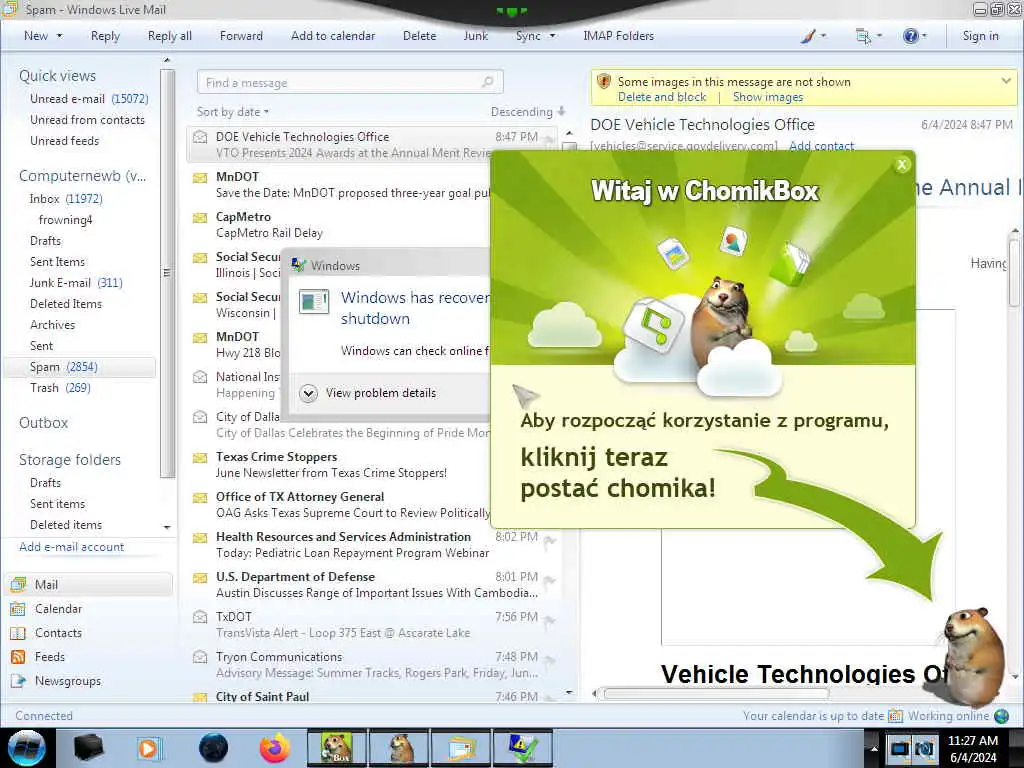Screen dimensions: 1024x768
Task: Click the envelope icon of the Texas Crime Stoppers message
Action: click(x=200, y=457)
